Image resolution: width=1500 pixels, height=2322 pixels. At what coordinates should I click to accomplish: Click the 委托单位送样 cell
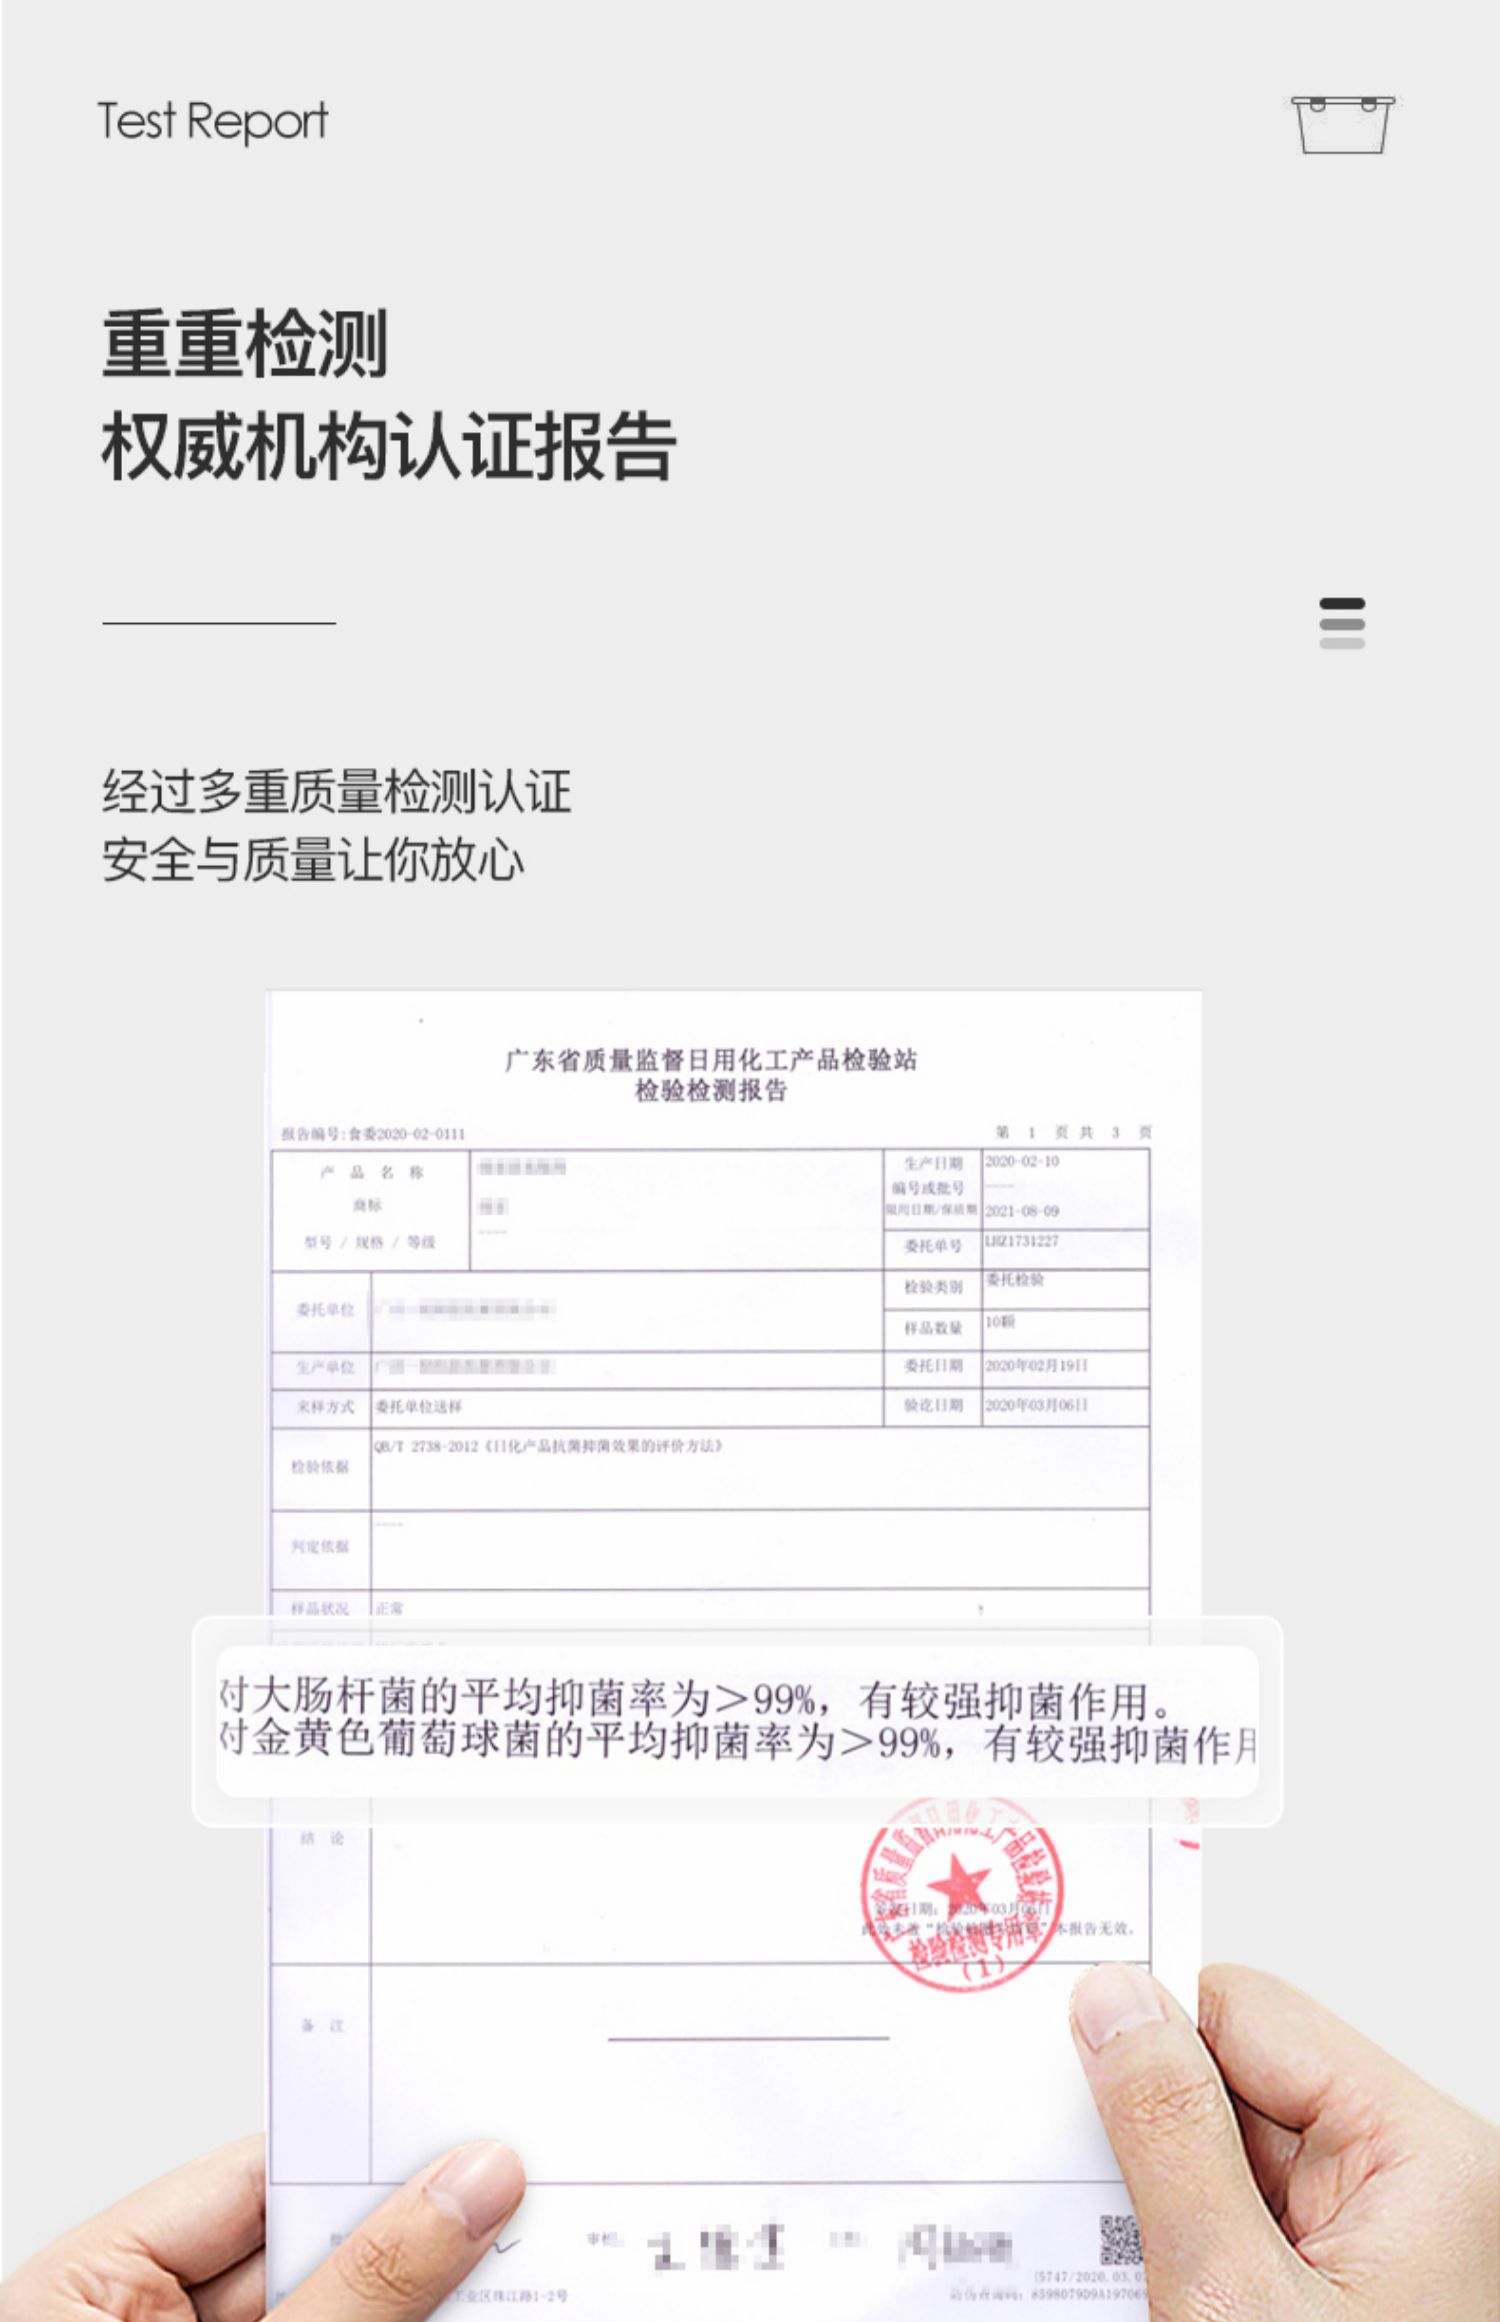[x=418, y=1406]
